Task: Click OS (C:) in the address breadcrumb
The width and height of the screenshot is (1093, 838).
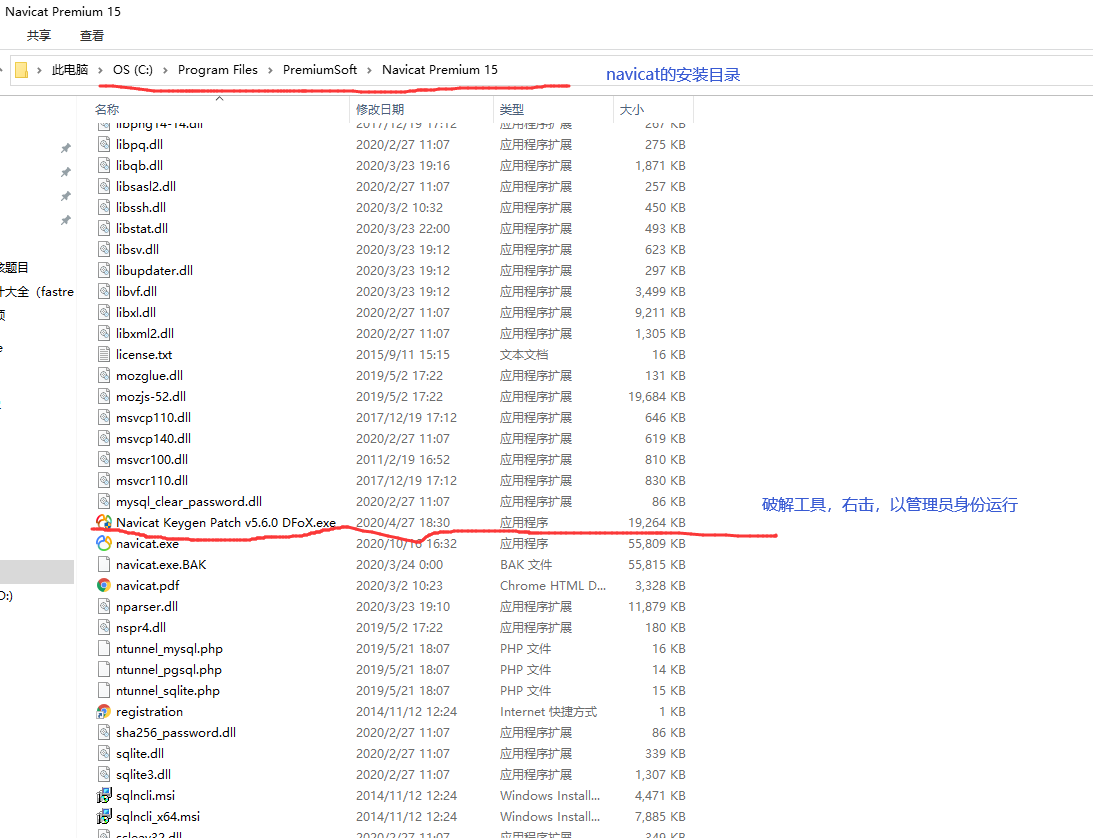Action: (132, 70)
